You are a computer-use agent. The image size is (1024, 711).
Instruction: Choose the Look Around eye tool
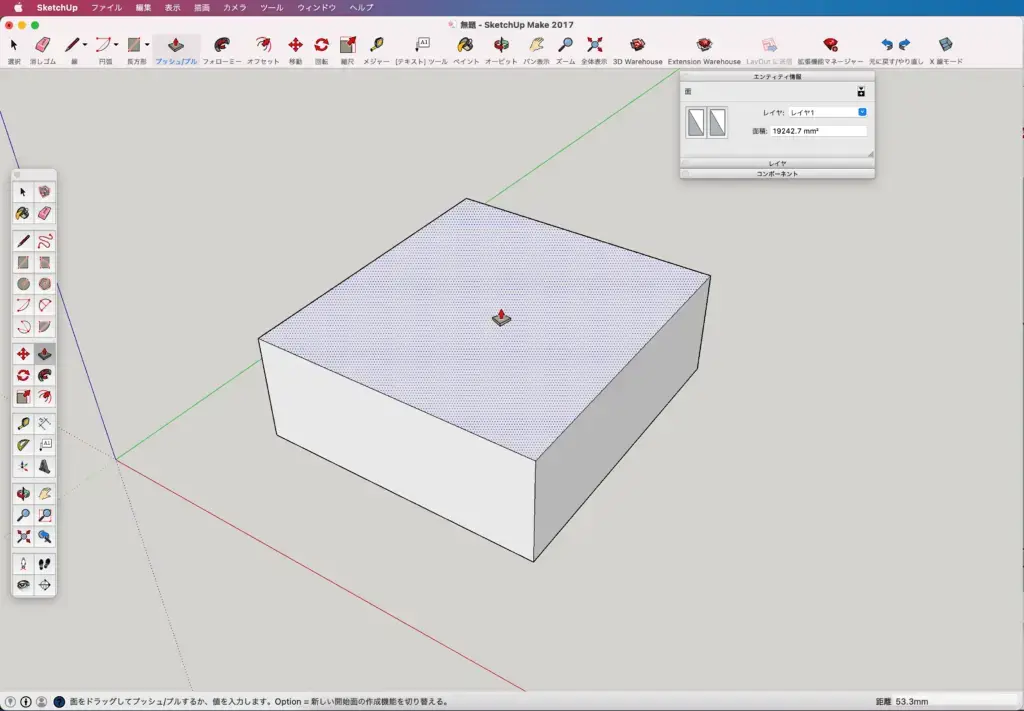click(24, 585)
